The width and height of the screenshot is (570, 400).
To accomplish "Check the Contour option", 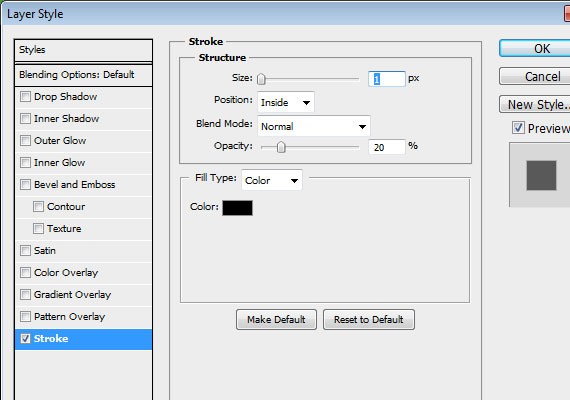I will pyautogui.click(x=38, y=207).
